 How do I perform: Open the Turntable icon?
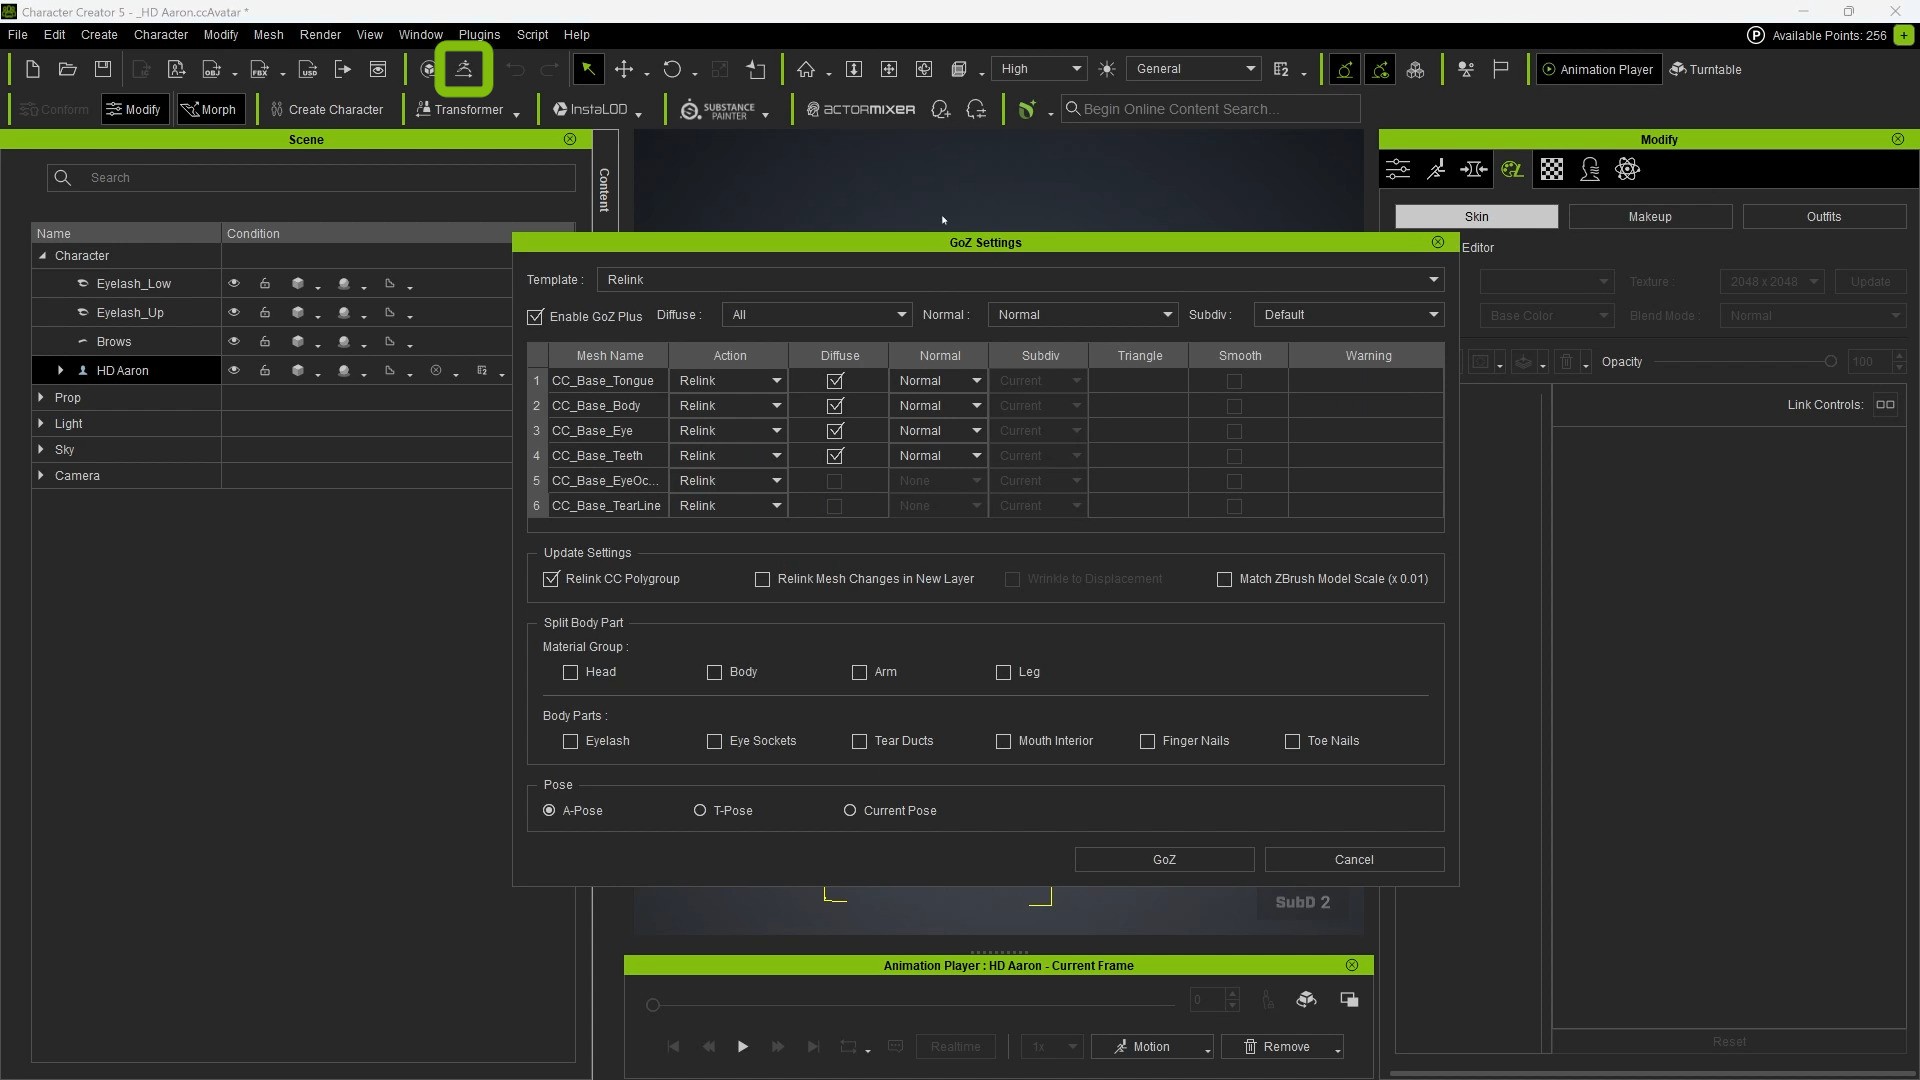(1706, 69)
